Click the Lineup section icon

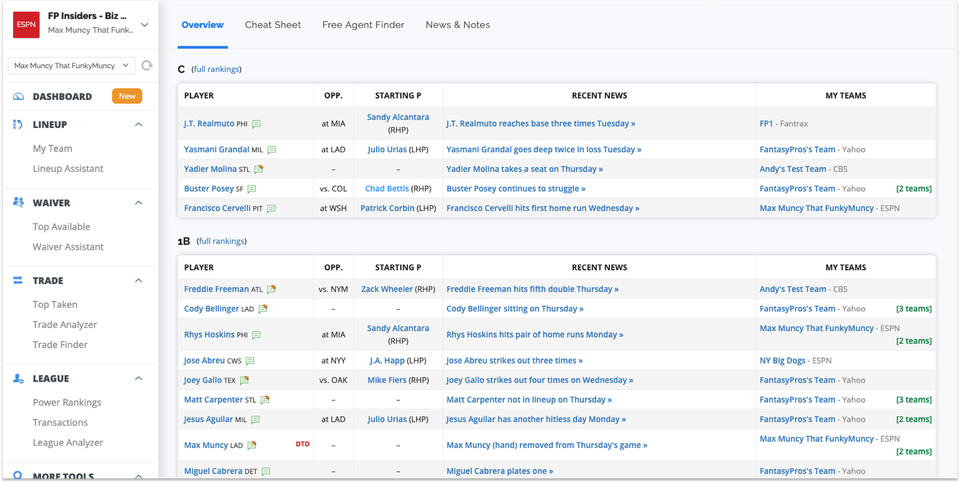[x=18, y=125]
